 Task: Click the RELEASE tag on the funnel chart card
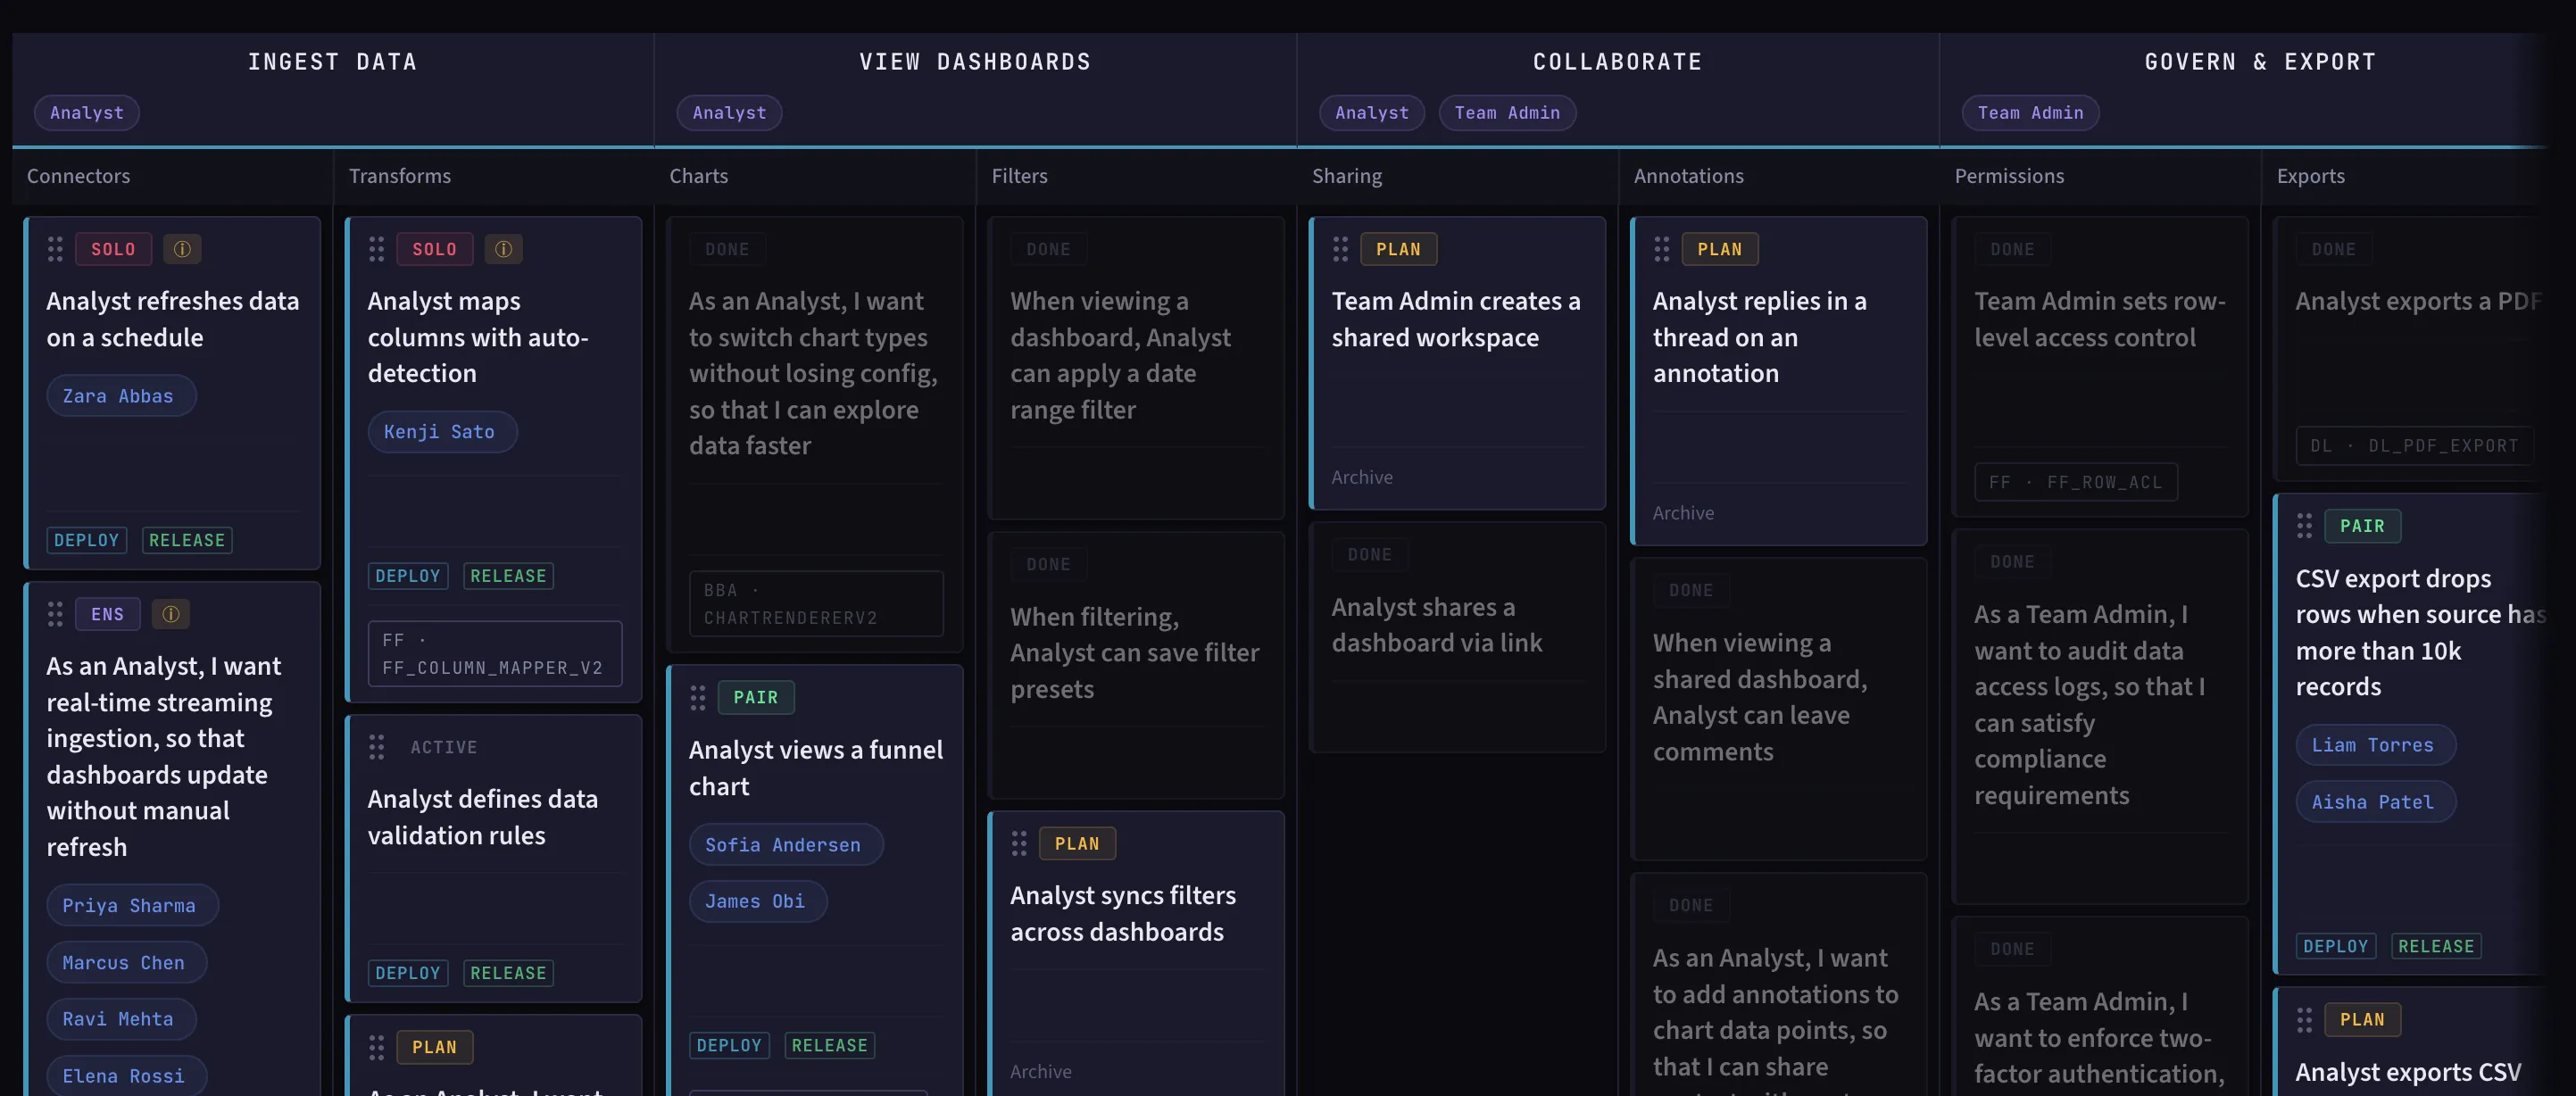point(829,1045)
